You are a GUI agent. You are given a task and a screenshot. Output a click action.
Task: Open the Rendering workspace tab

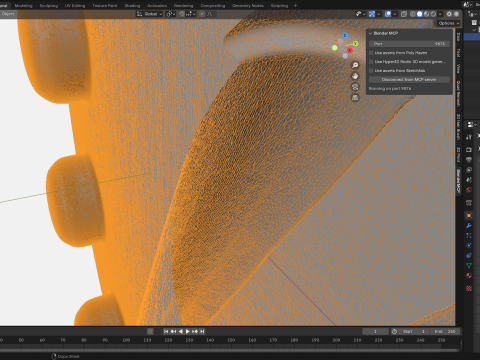click(183, 6)
